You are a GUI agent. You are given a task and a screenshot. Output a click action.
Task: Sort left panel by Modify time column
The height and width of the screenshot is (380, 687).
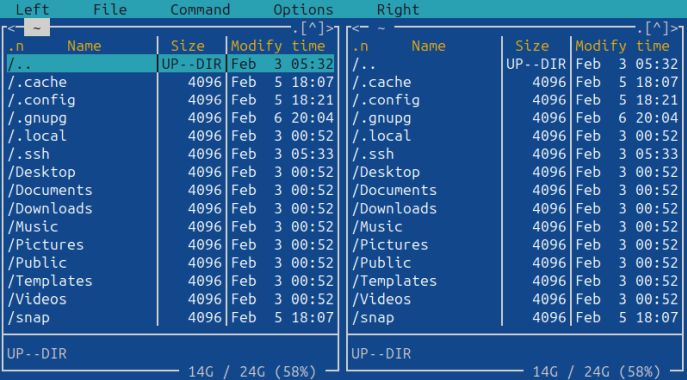[278, 46]
